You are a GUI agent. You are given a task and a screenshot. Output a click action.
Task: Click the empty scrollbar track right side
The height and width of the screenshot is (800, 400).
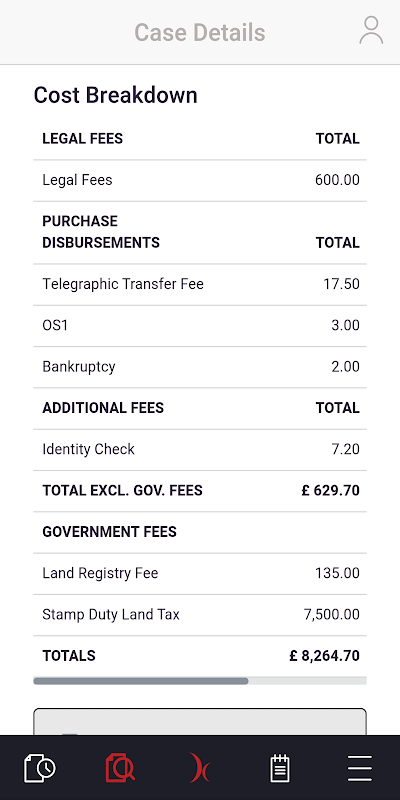tap(307, 681)
